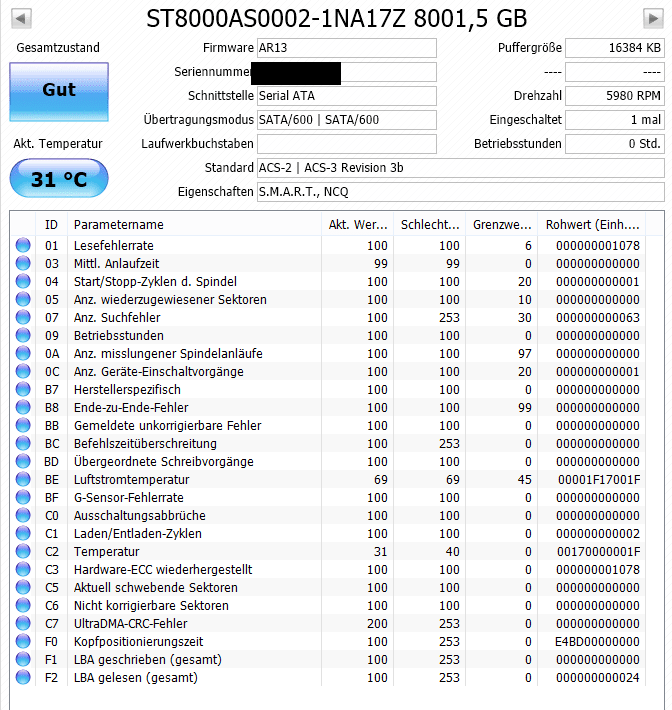Click status icon of Ende-zu-Ende-Fehler row
The height and width of the screenshot is (710, 672).
coord(23,408)
